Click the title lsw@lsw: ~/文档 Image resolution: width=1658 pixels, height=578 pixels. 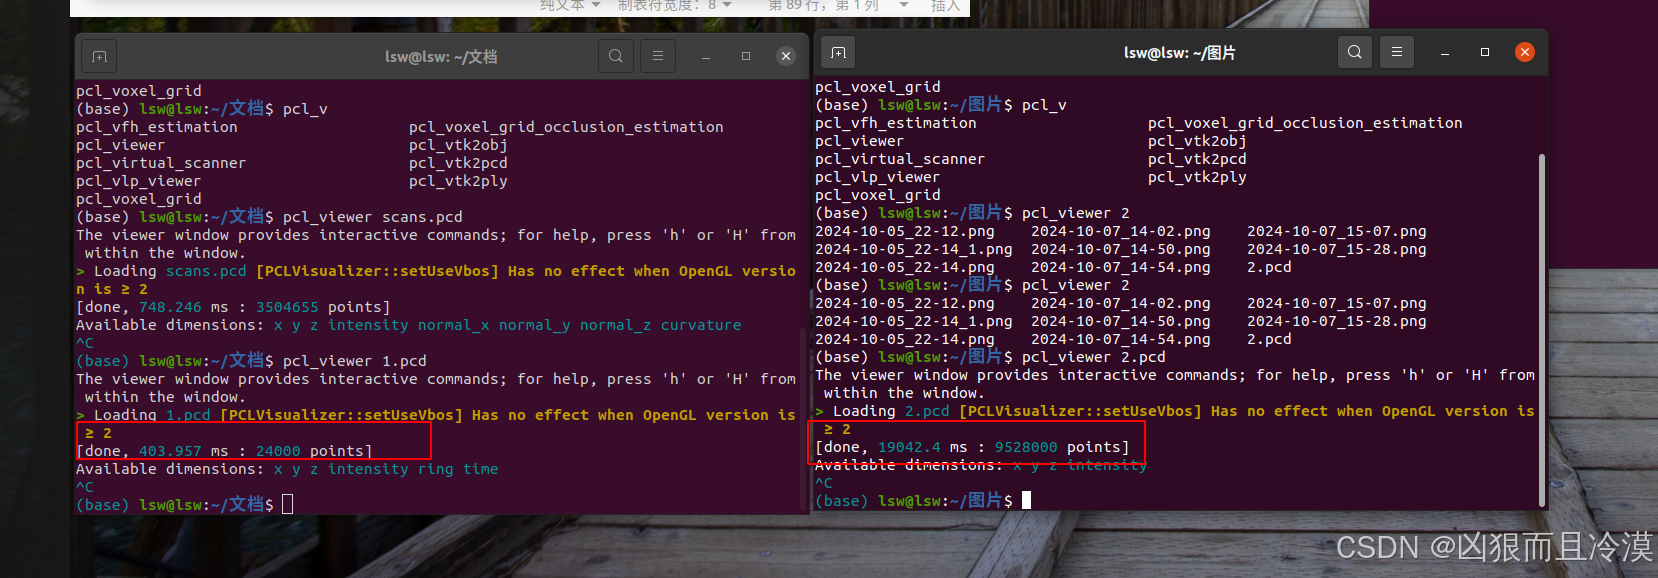pyautogui.click(x=441, y=57)
